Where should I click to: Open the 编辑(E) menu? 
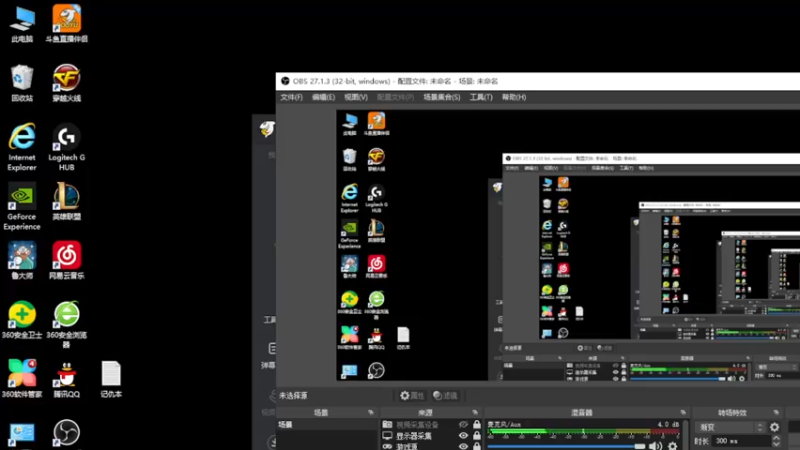pyautogui.click(x=323, y=97)
